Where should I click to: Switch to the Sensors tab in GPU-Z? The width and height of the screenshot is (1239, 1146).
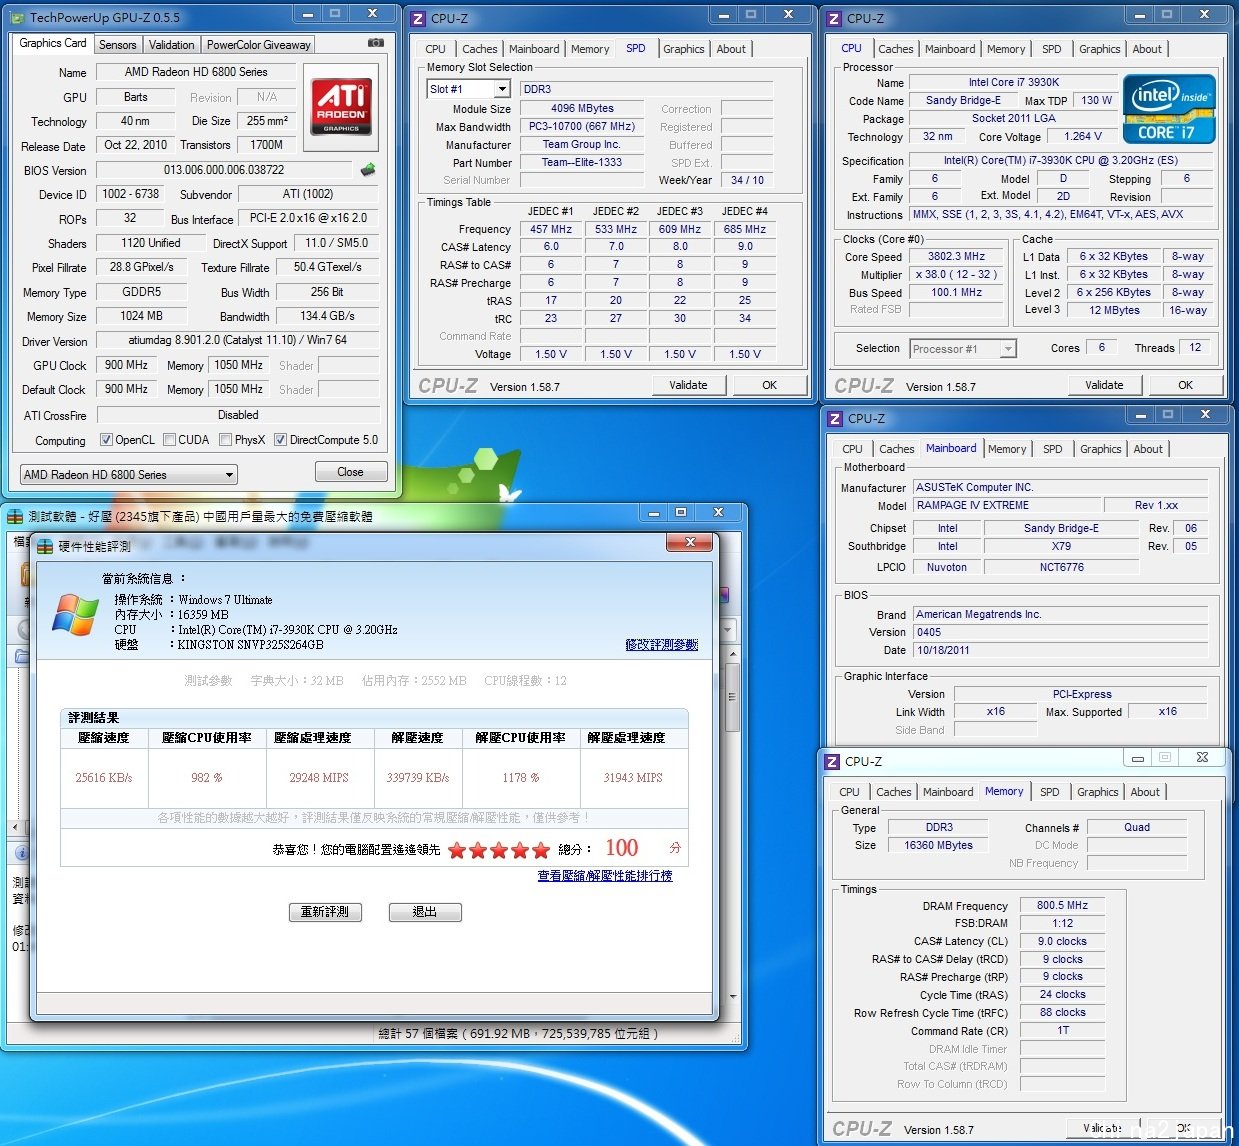(118, 45)
